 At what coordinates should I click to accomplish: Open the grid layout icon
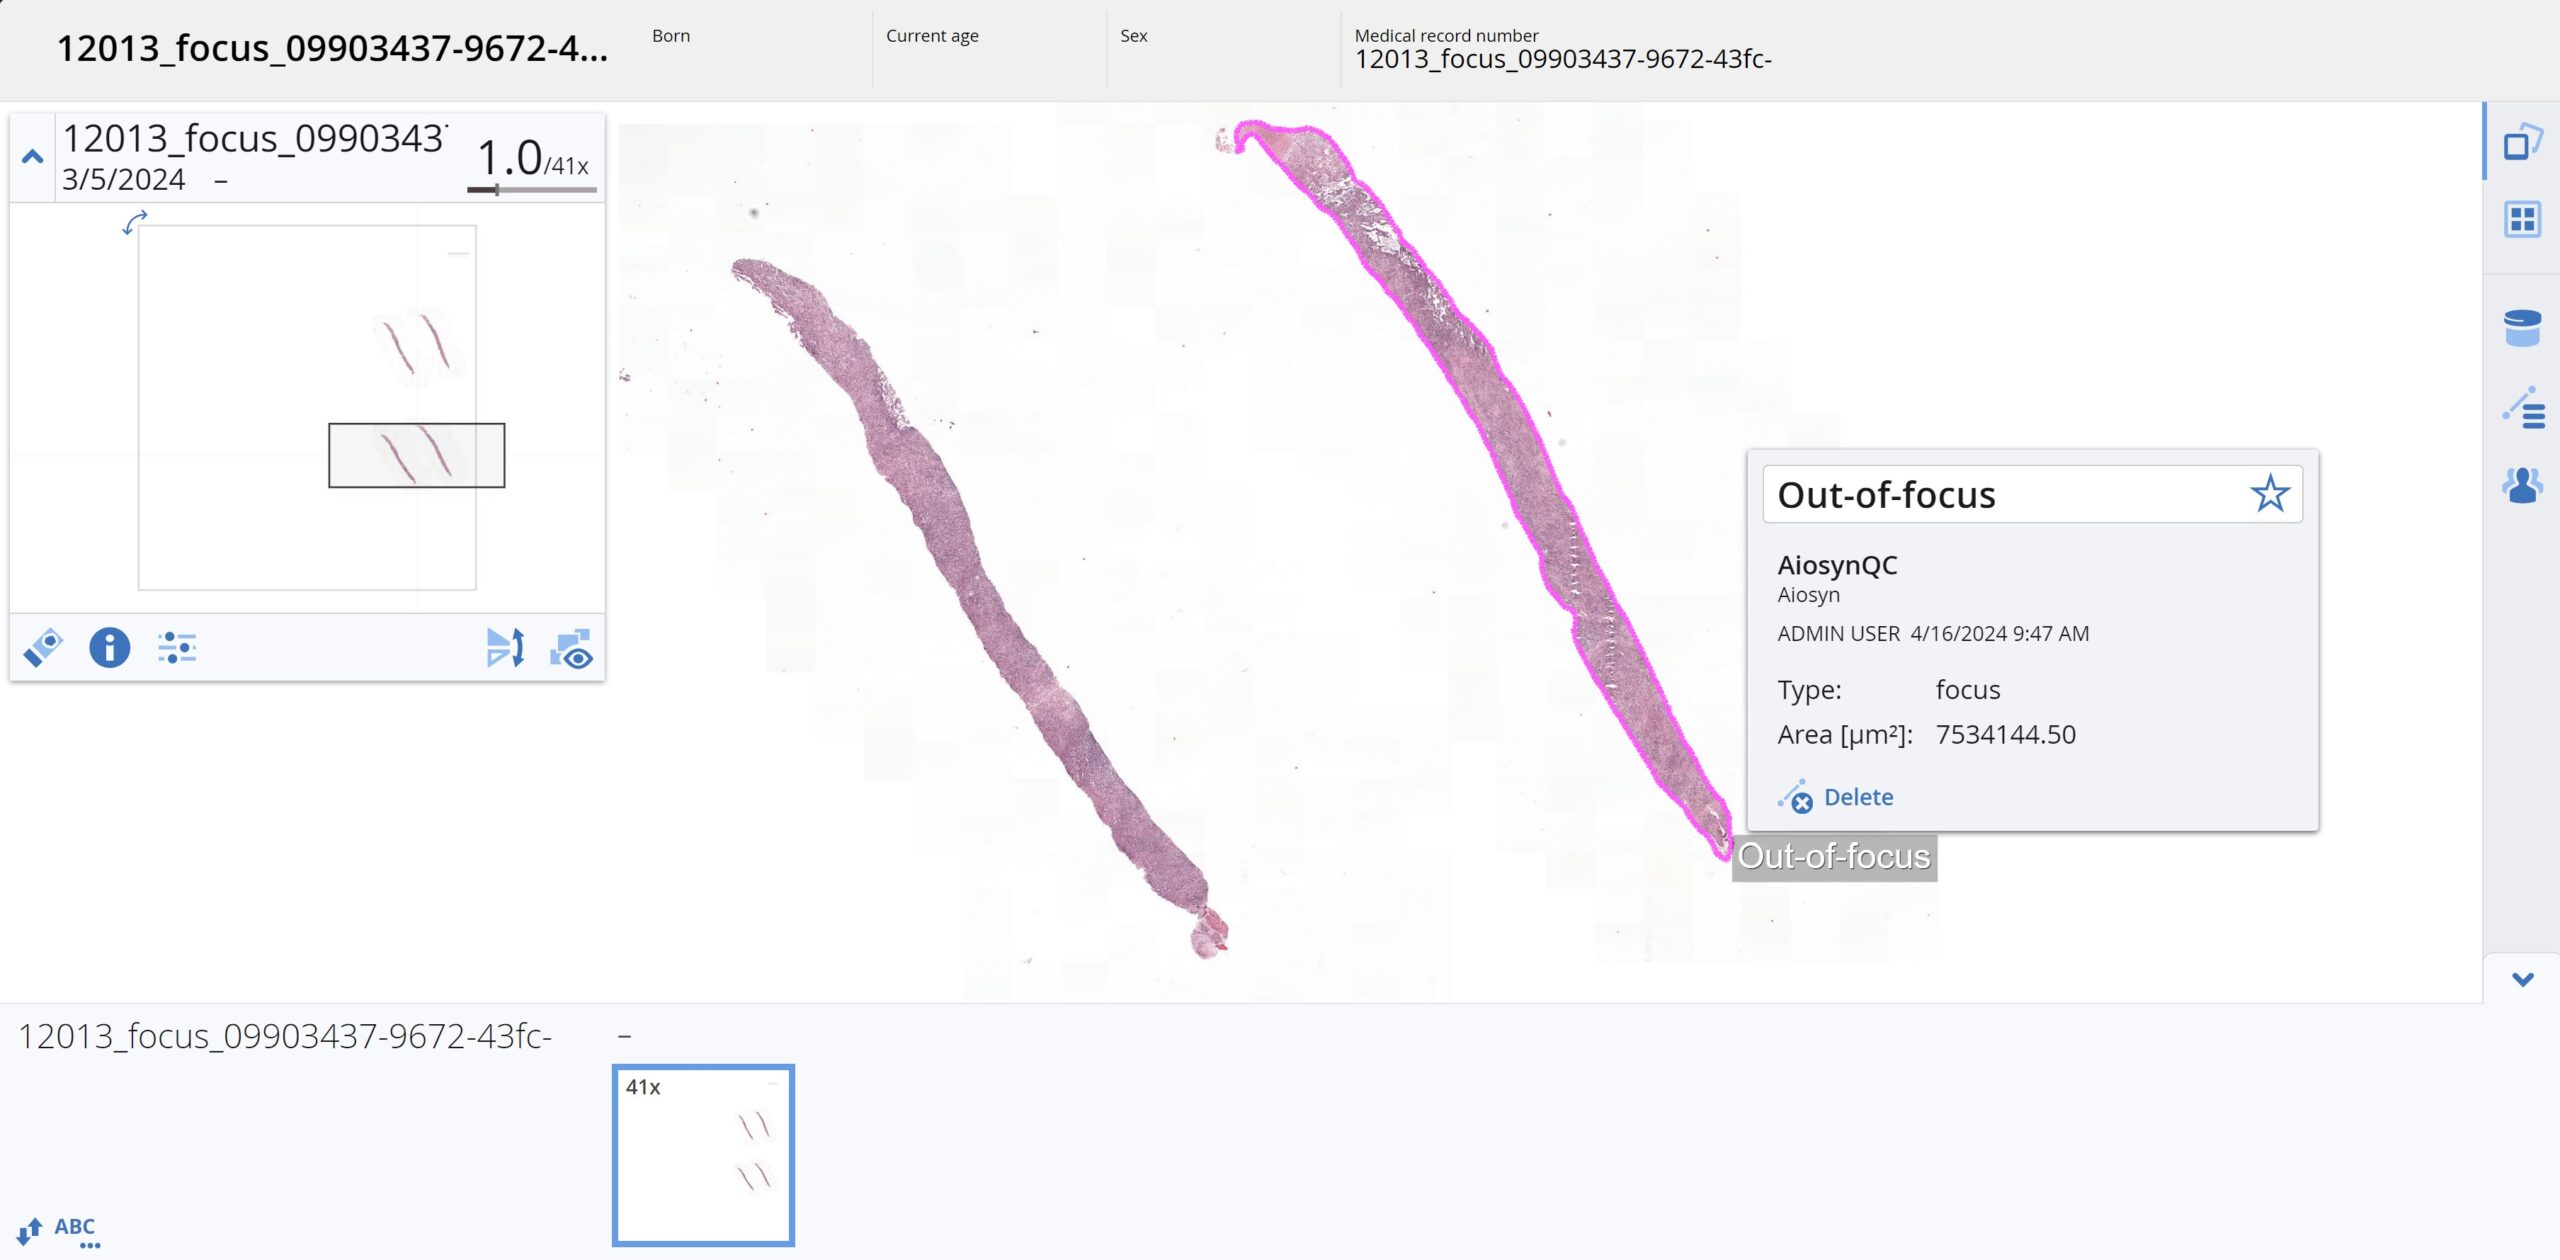click(2523, 219)
